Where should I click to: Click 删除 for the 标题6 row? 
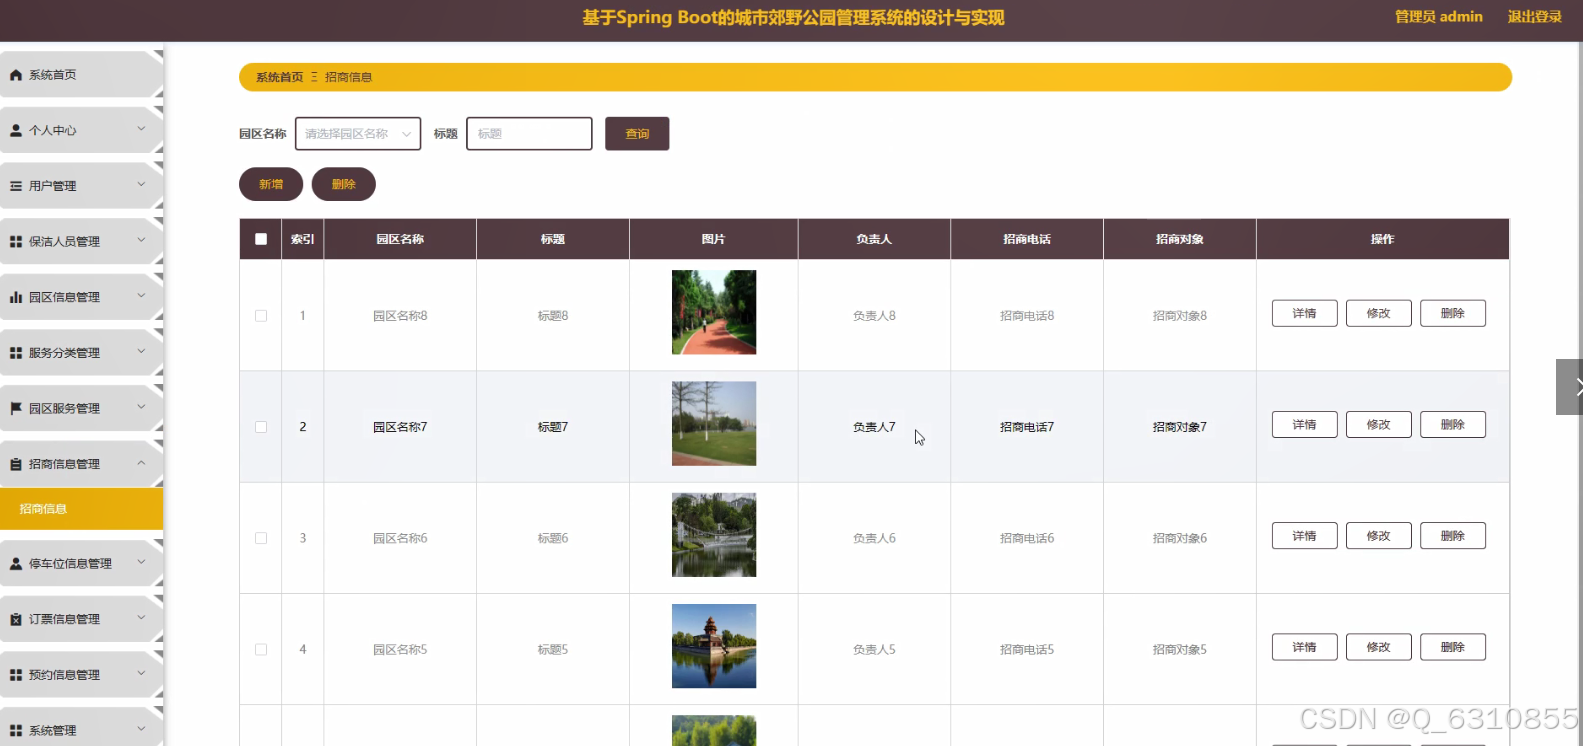[1452, 536]
